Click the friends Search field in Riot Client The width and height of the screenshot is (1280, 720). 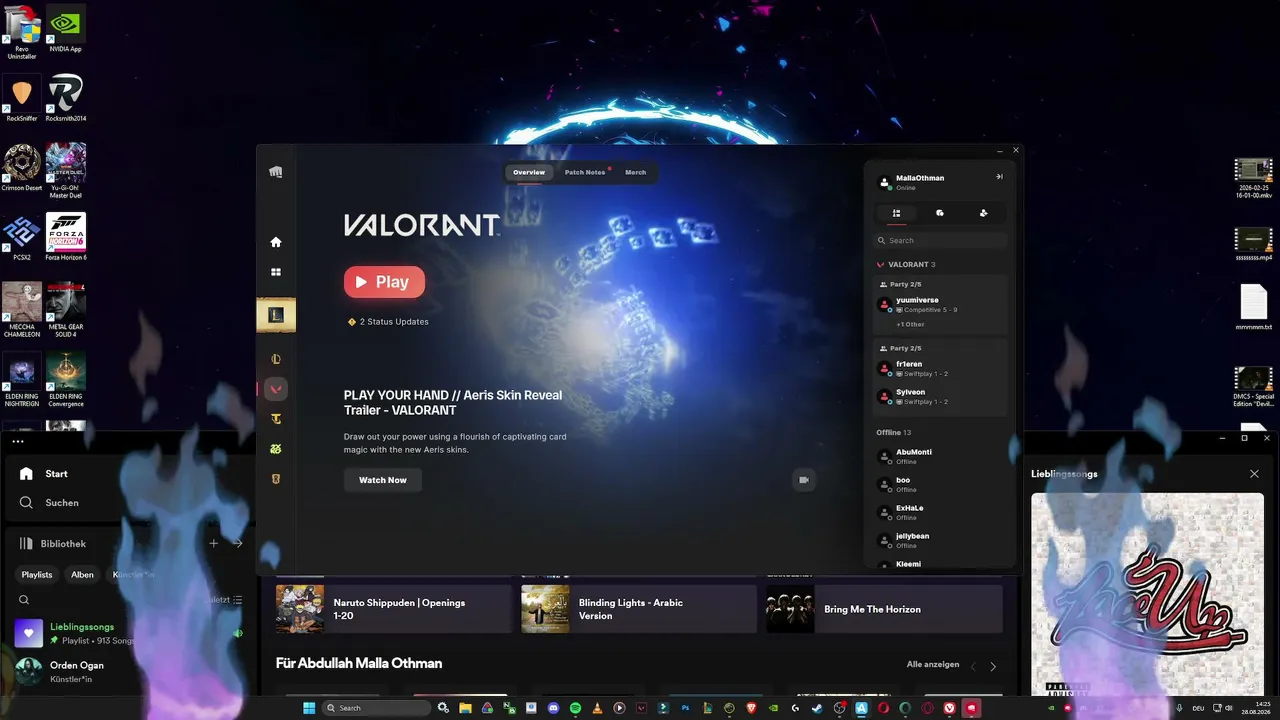941,241
